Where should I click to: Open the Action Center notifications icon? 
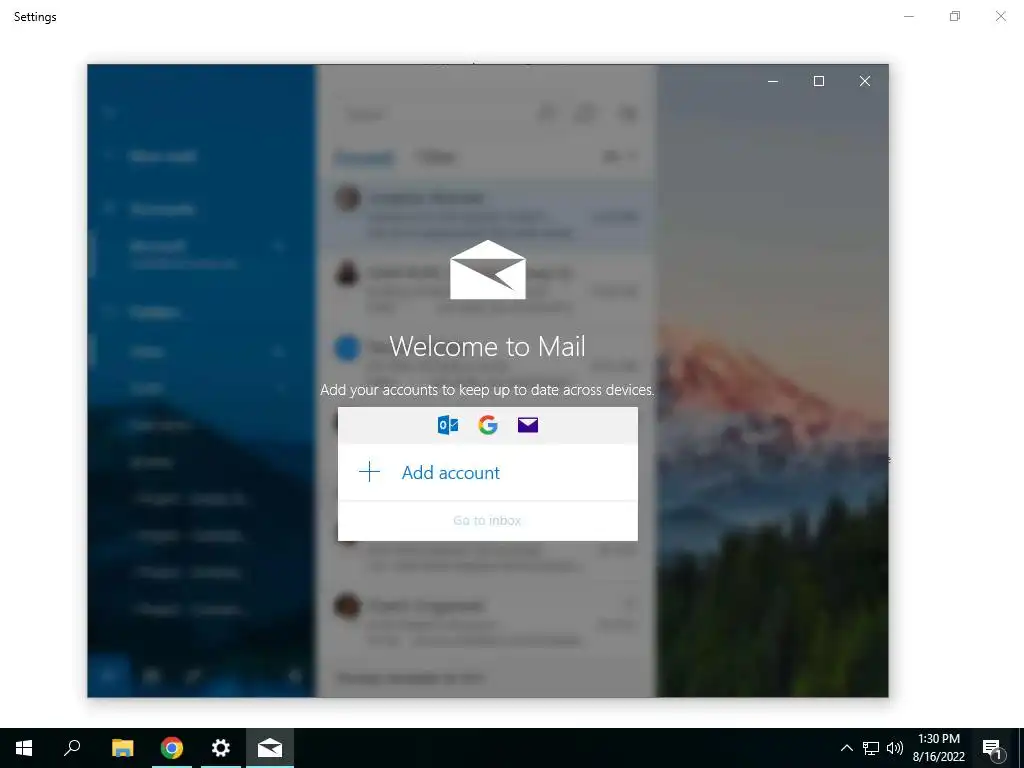[x=992, y=748]
